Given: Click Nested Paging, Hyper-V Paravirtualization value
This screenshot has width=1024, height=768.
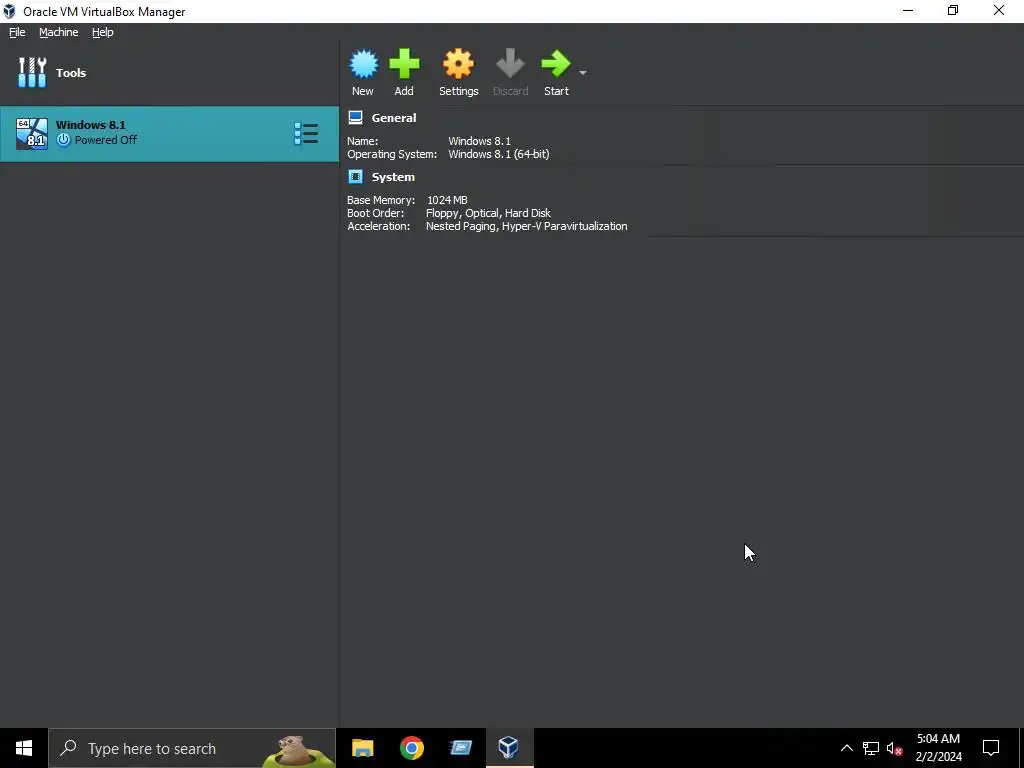Looking at the screenshot, I should pos(526,226).
